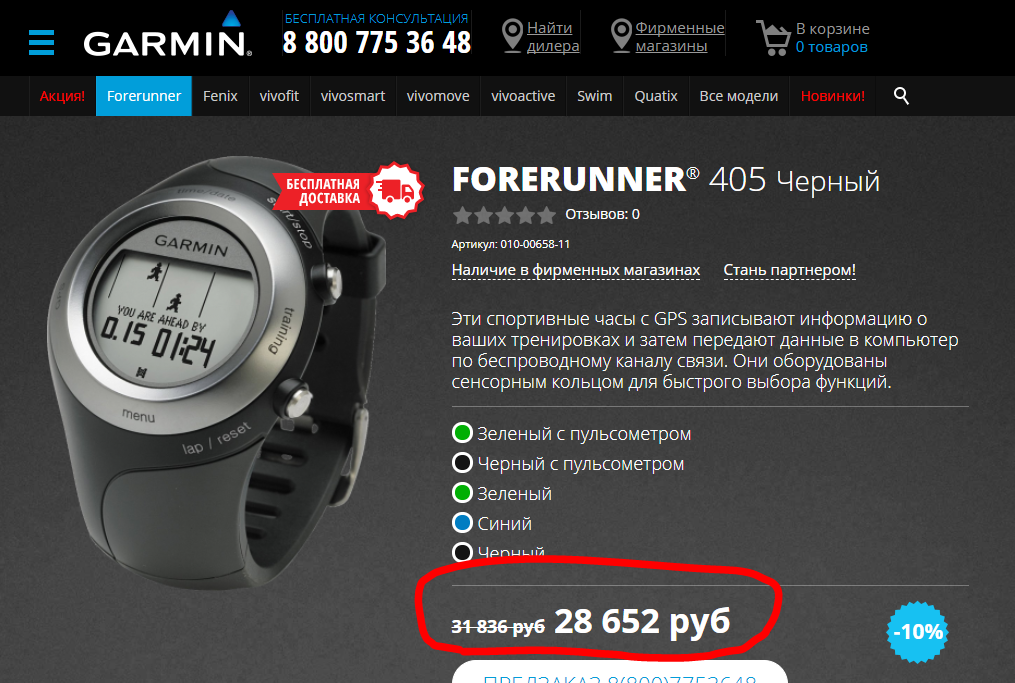Rate the product using the stars
The width and height of the screenshot is (1015, 683).
(504, 215)
